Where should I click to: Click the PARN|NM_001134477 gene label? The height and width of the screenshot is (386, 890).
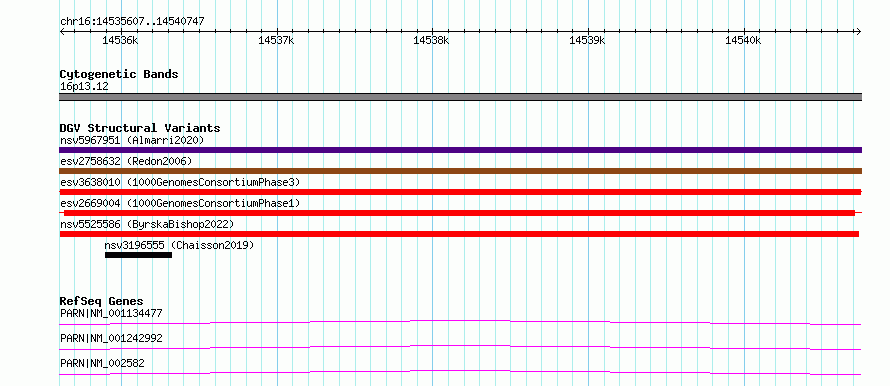111,313
